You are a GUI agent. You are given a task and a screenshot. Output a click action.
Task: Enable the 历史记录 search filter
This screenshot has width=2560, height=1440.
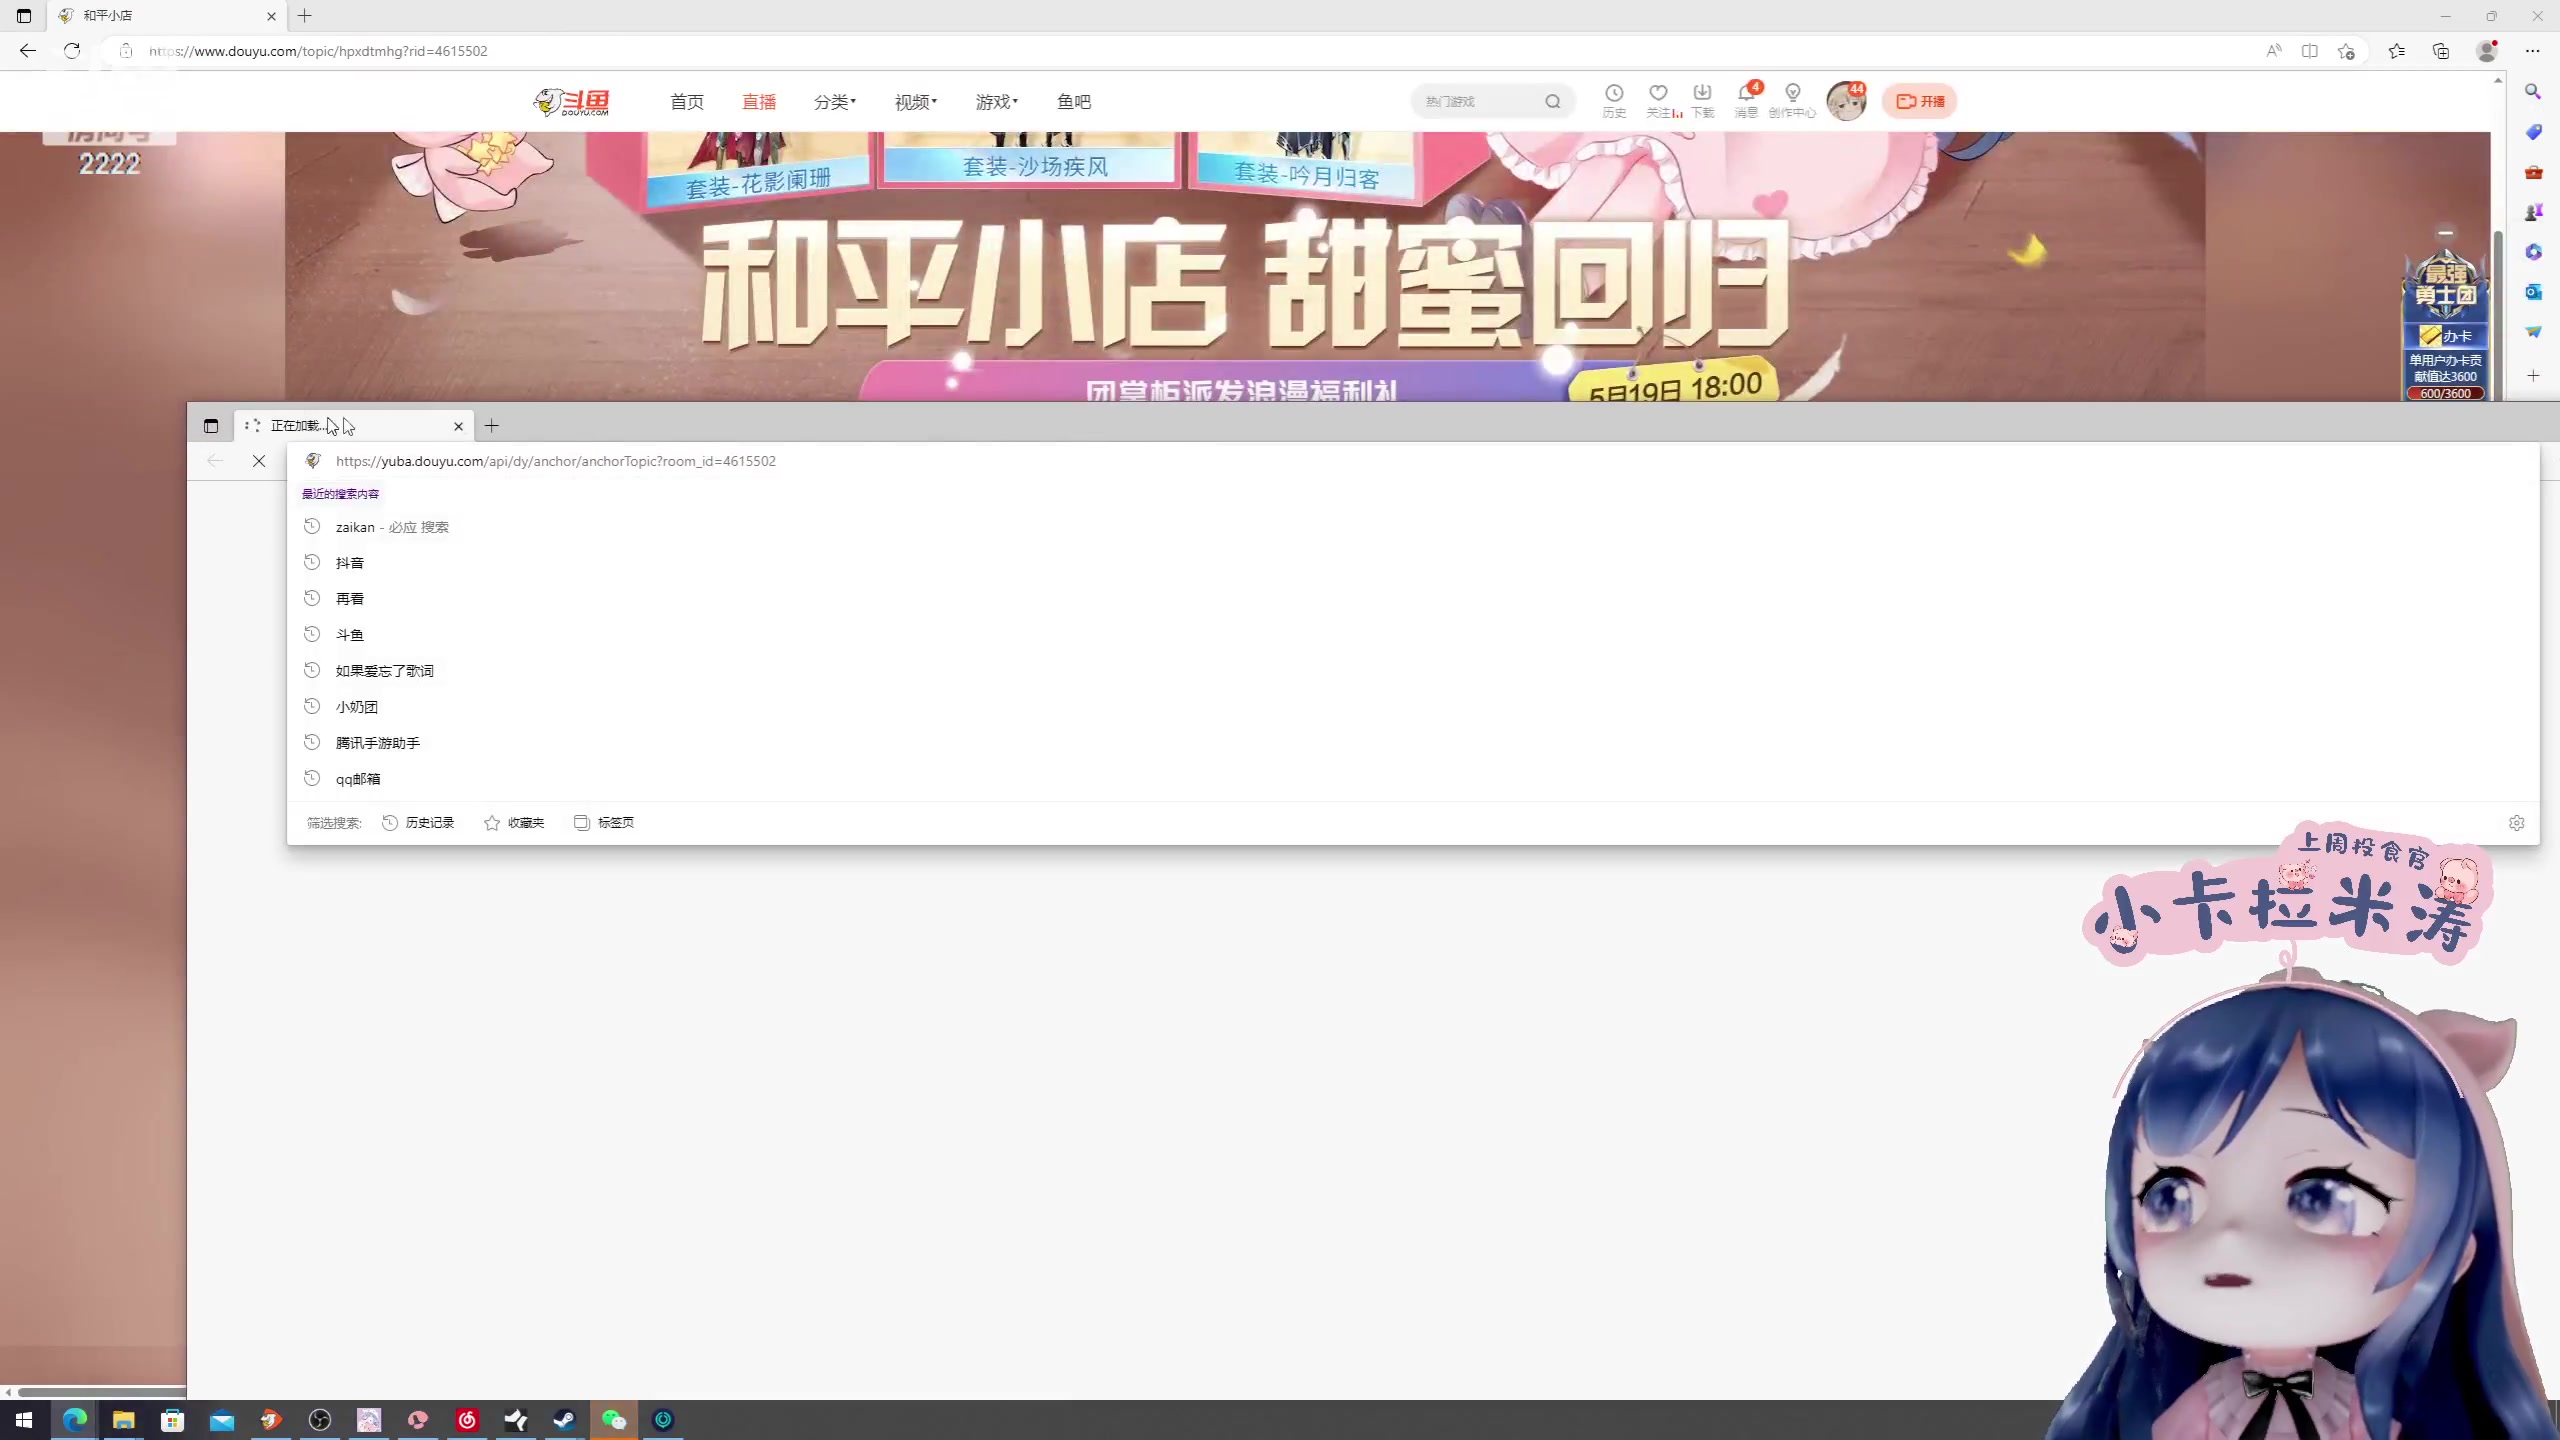[418, 822]
